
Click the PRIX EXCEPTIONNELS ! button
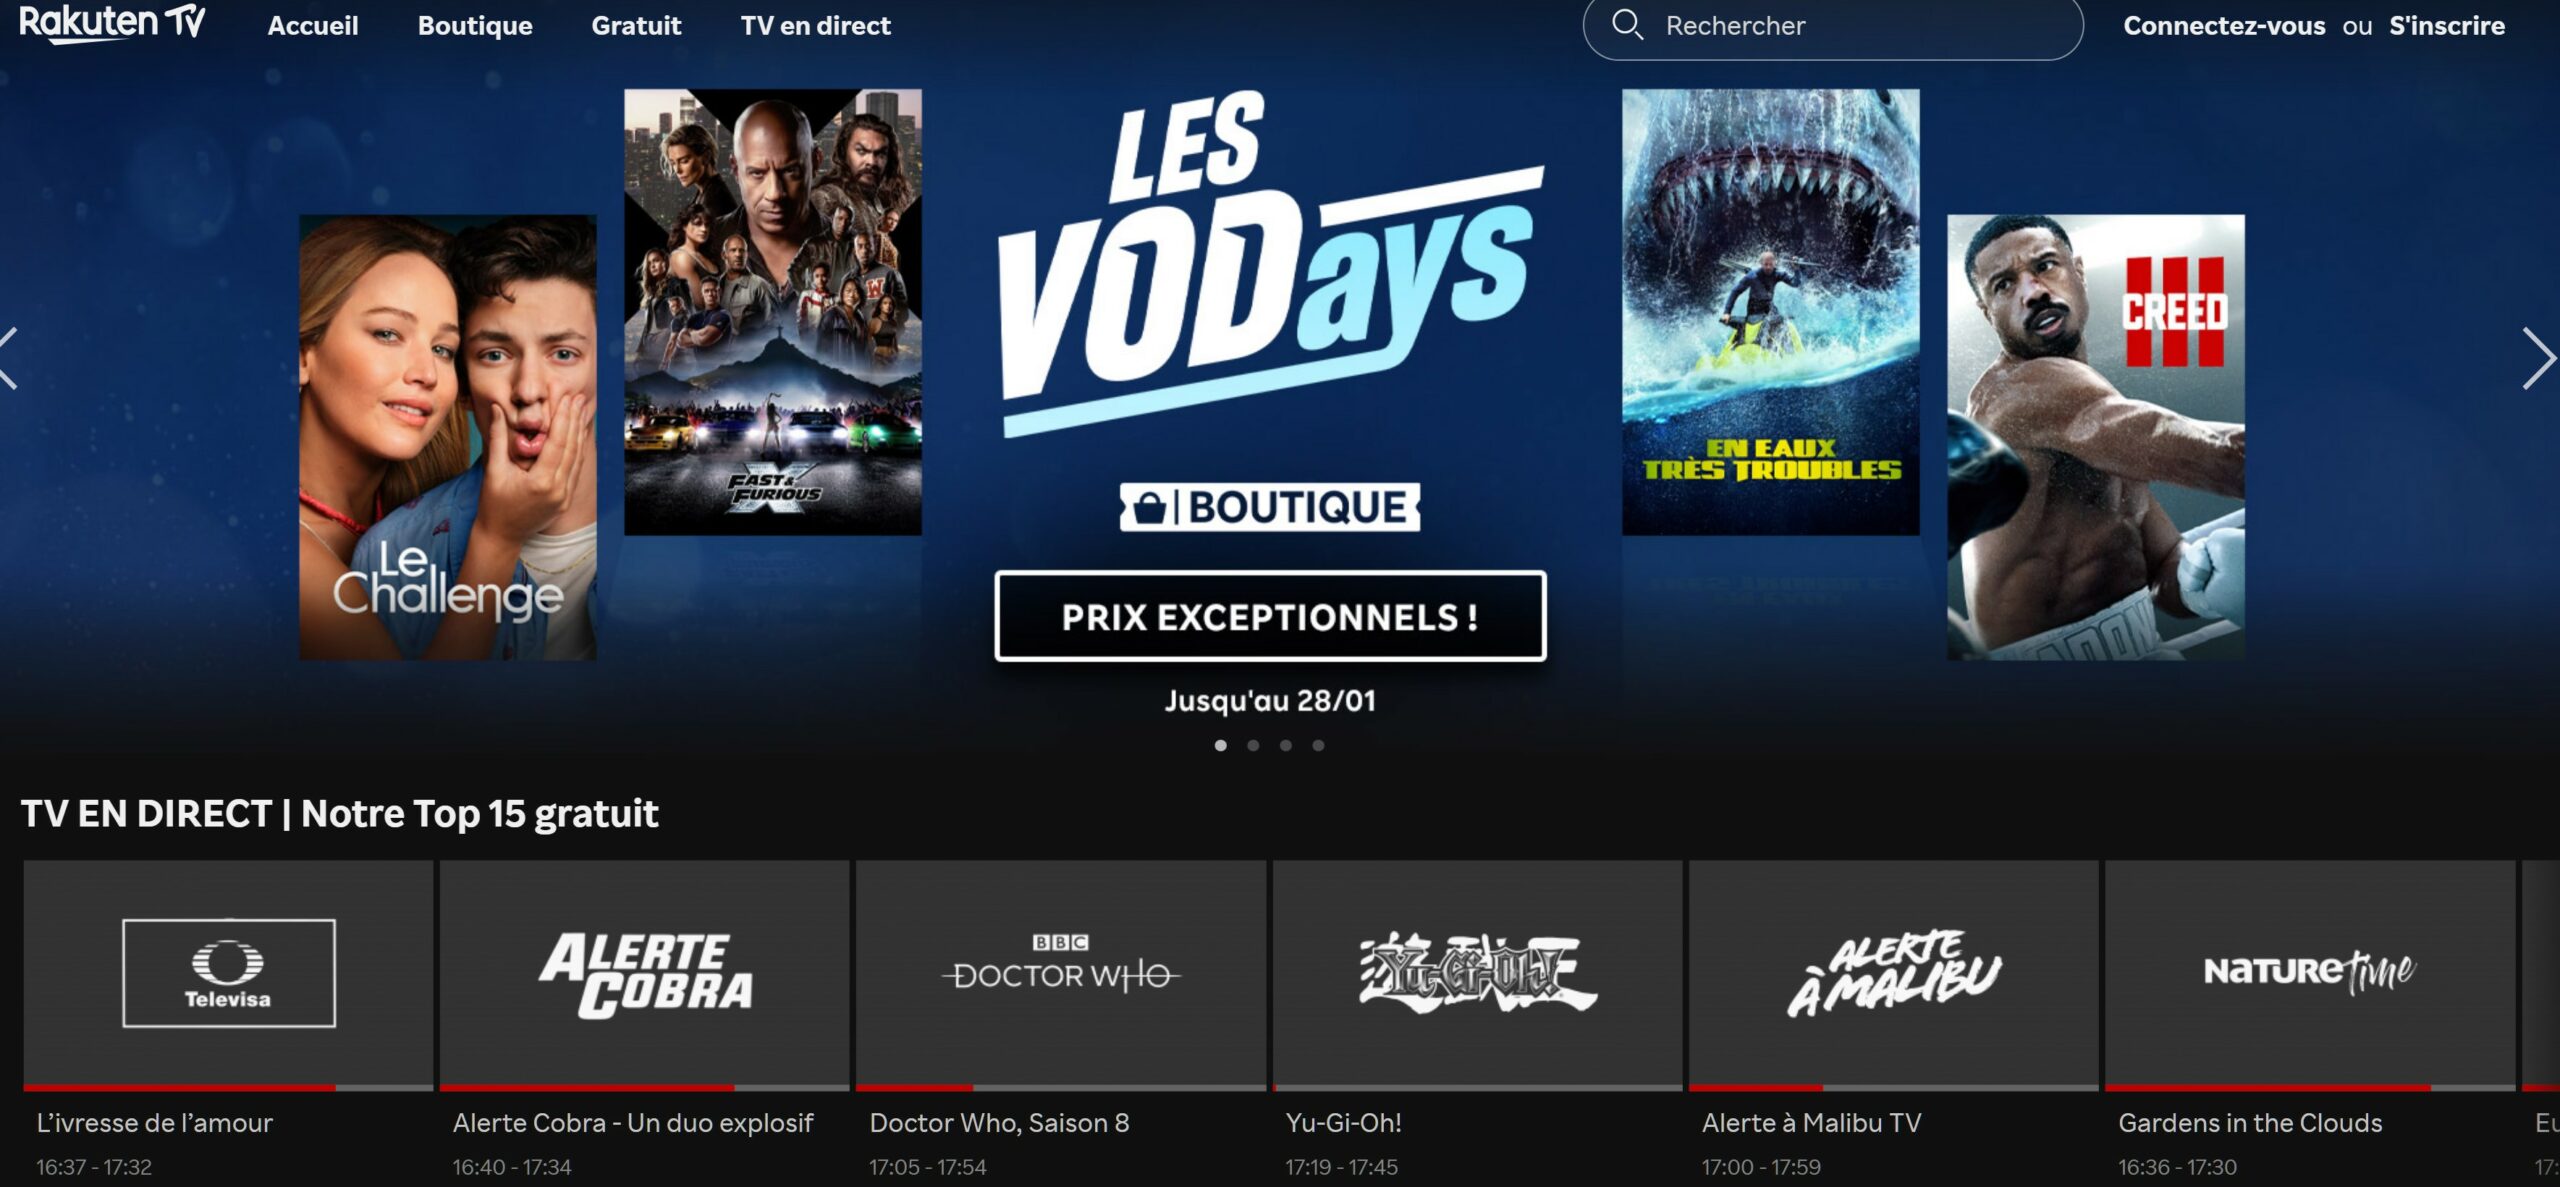click(1270, 616)
